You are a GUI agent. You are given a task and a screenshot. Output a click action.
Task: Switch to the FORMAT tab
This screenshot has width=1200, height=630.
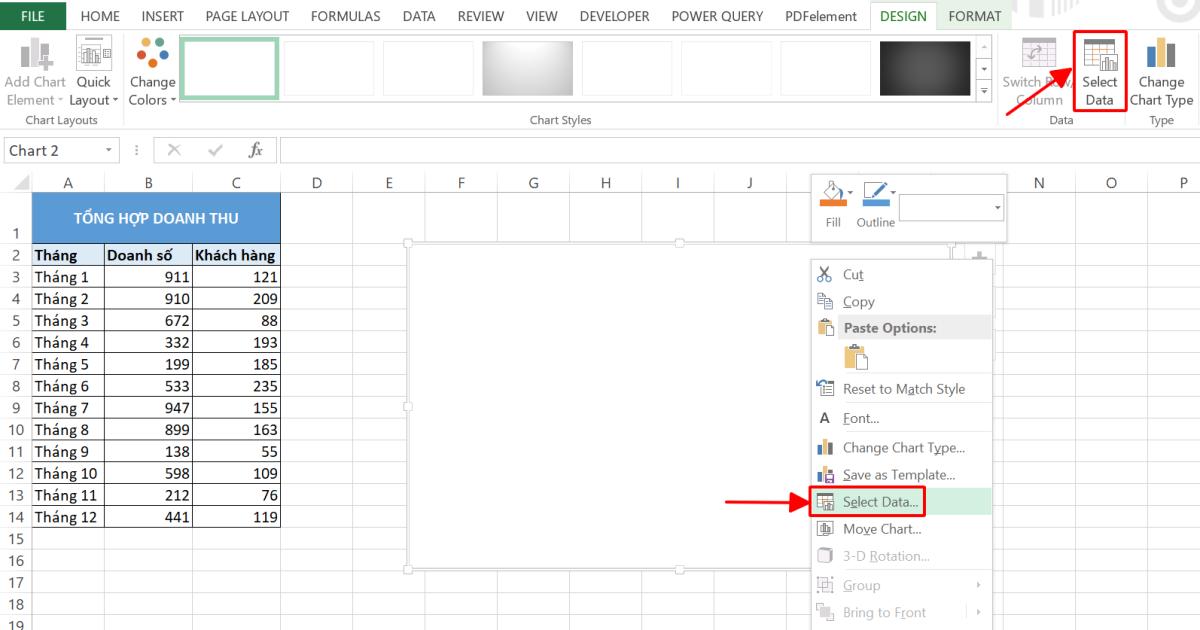click(974, 15)
